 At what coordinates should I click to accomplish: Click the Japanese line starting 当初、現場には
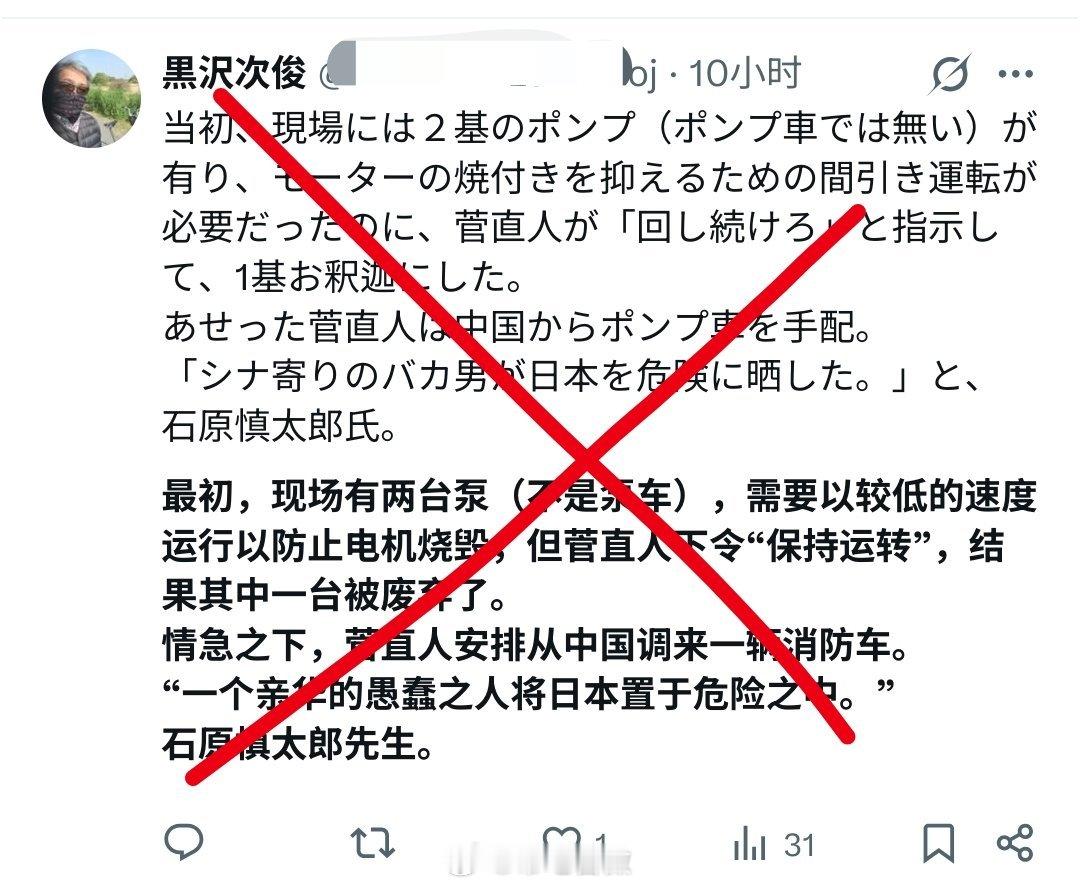[x=599, y=127]
